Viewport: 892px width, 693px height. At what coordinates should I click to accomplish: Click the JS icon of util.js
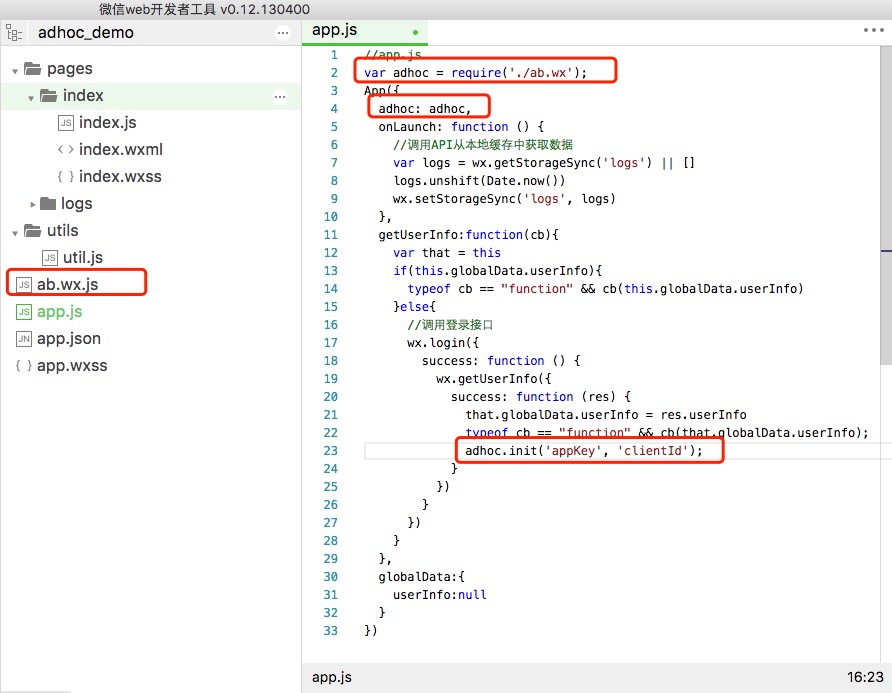(50, 258)
